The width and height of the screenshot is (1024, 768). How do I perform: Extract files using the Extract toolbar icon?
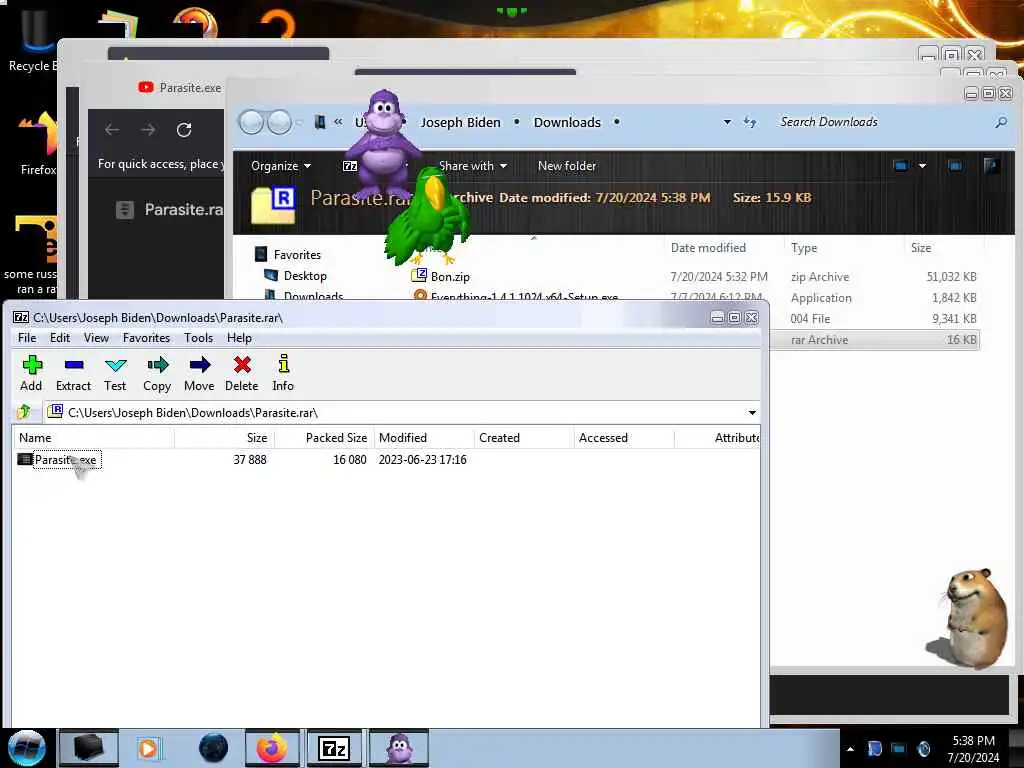click(x=73, y=373)
